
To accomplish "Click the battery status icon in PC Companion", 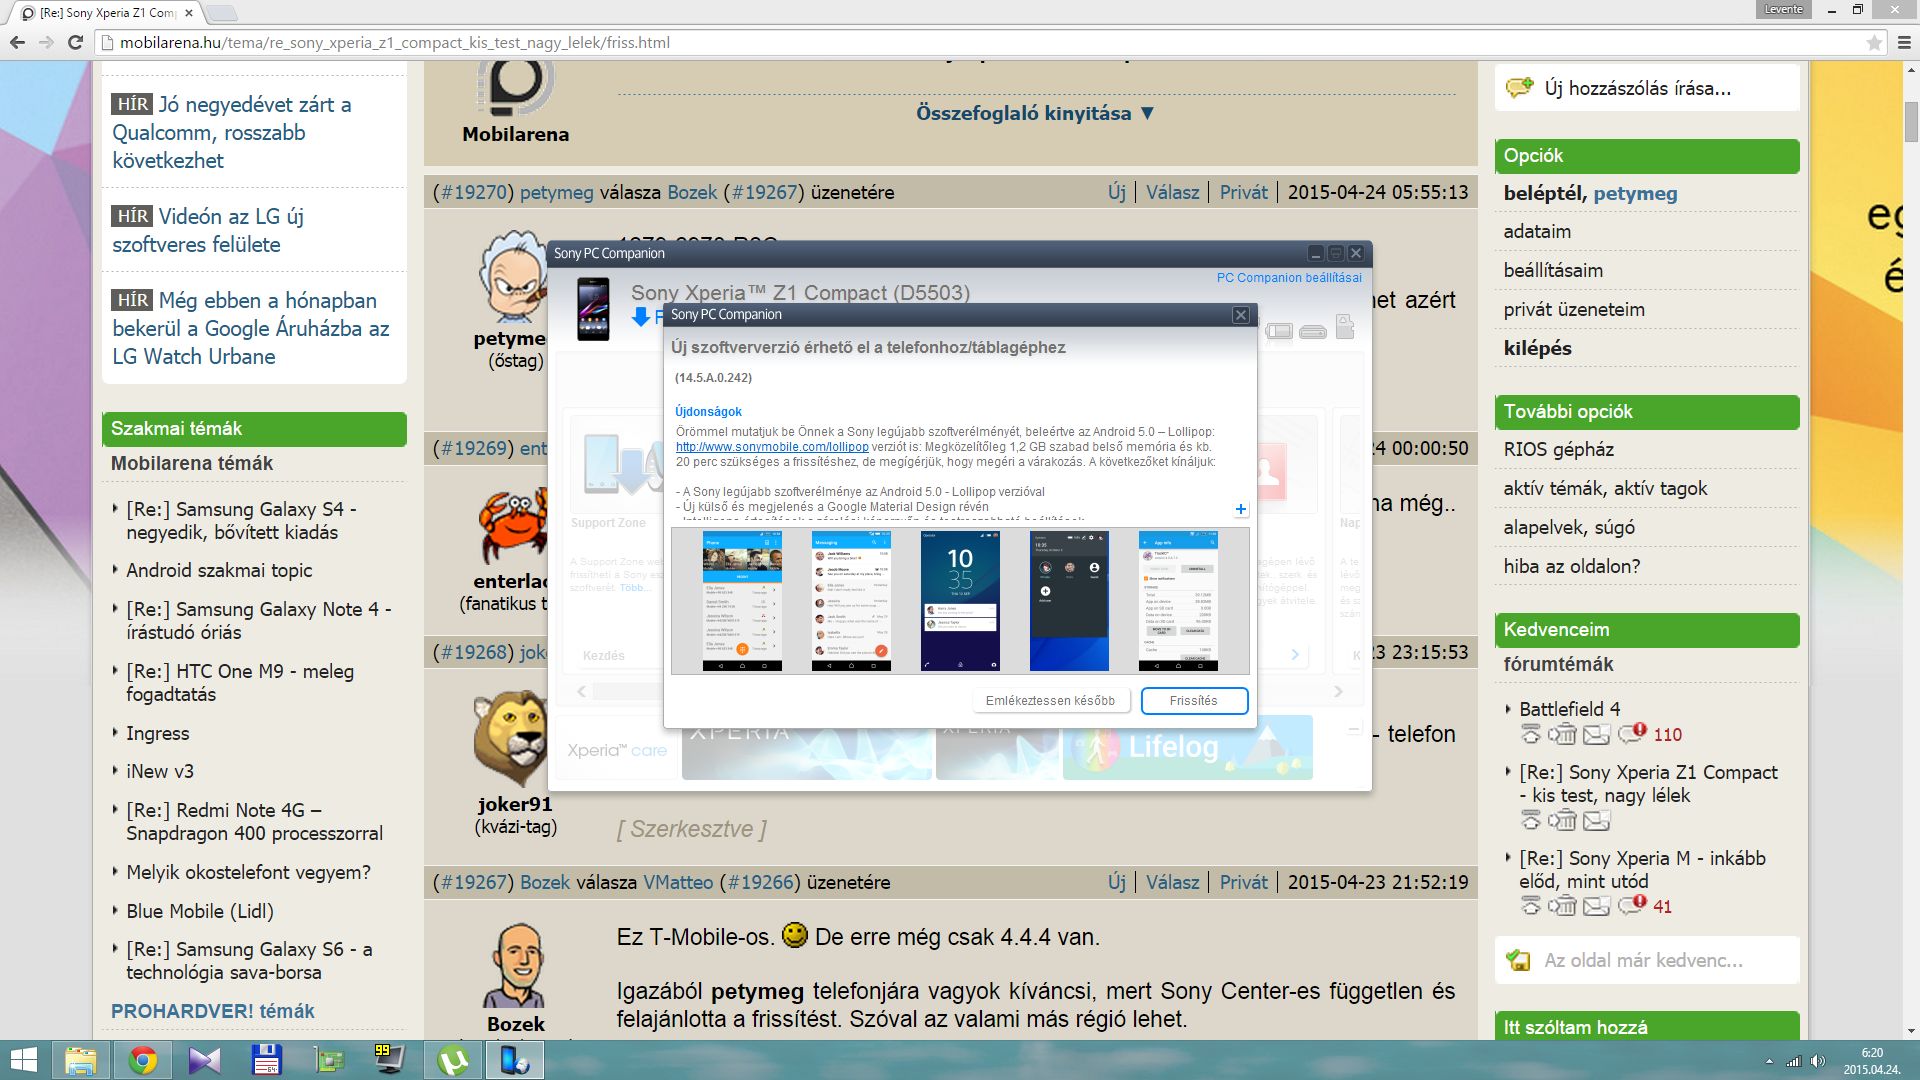I will point(1279,331).
